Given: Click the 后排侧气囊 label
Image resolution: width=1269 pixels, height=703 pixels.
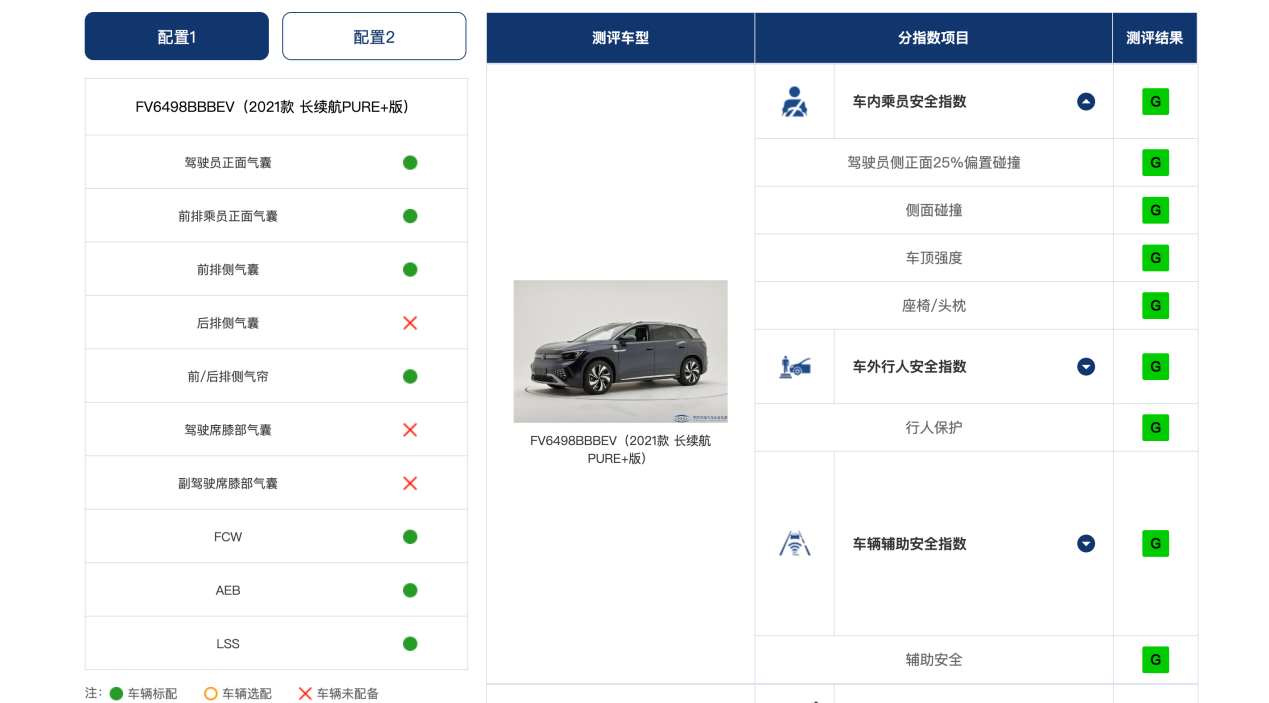Looking at the screenshot, I should (x=228, y=323).
